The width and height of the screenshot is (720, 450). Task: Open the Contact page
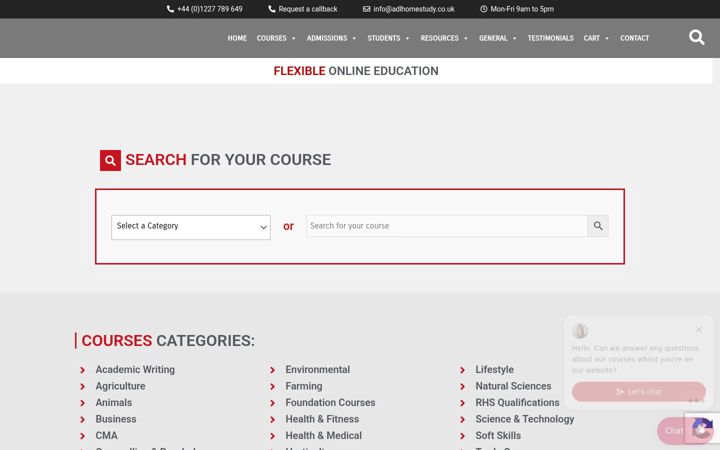635,38
